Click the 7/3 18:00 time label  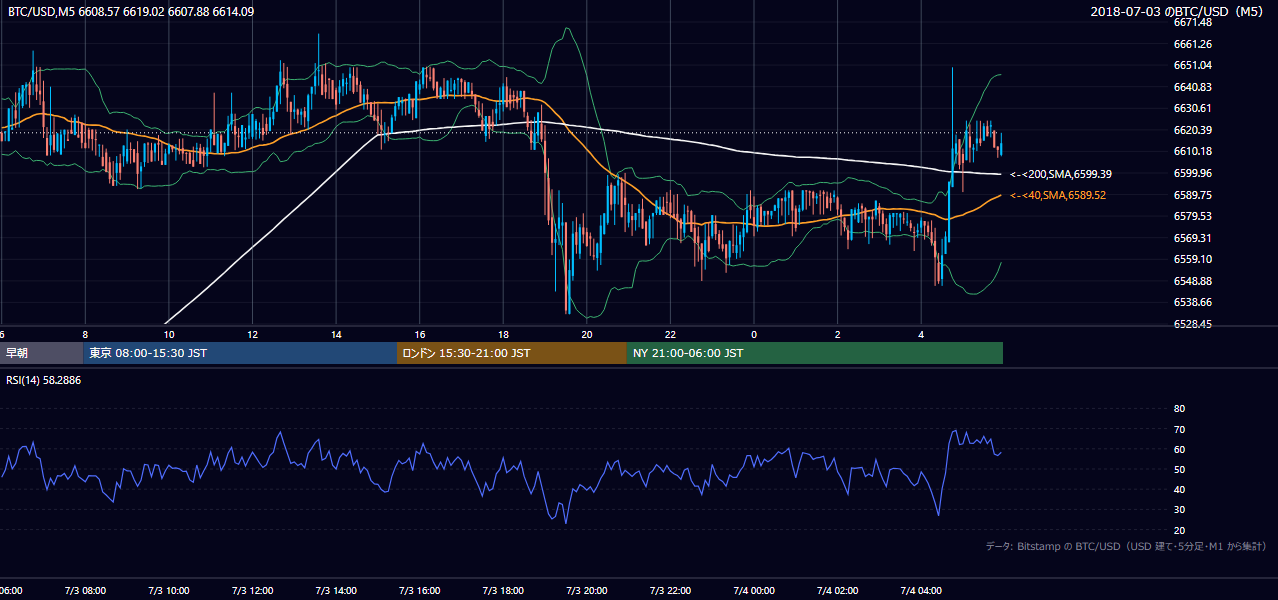[503, 591]
